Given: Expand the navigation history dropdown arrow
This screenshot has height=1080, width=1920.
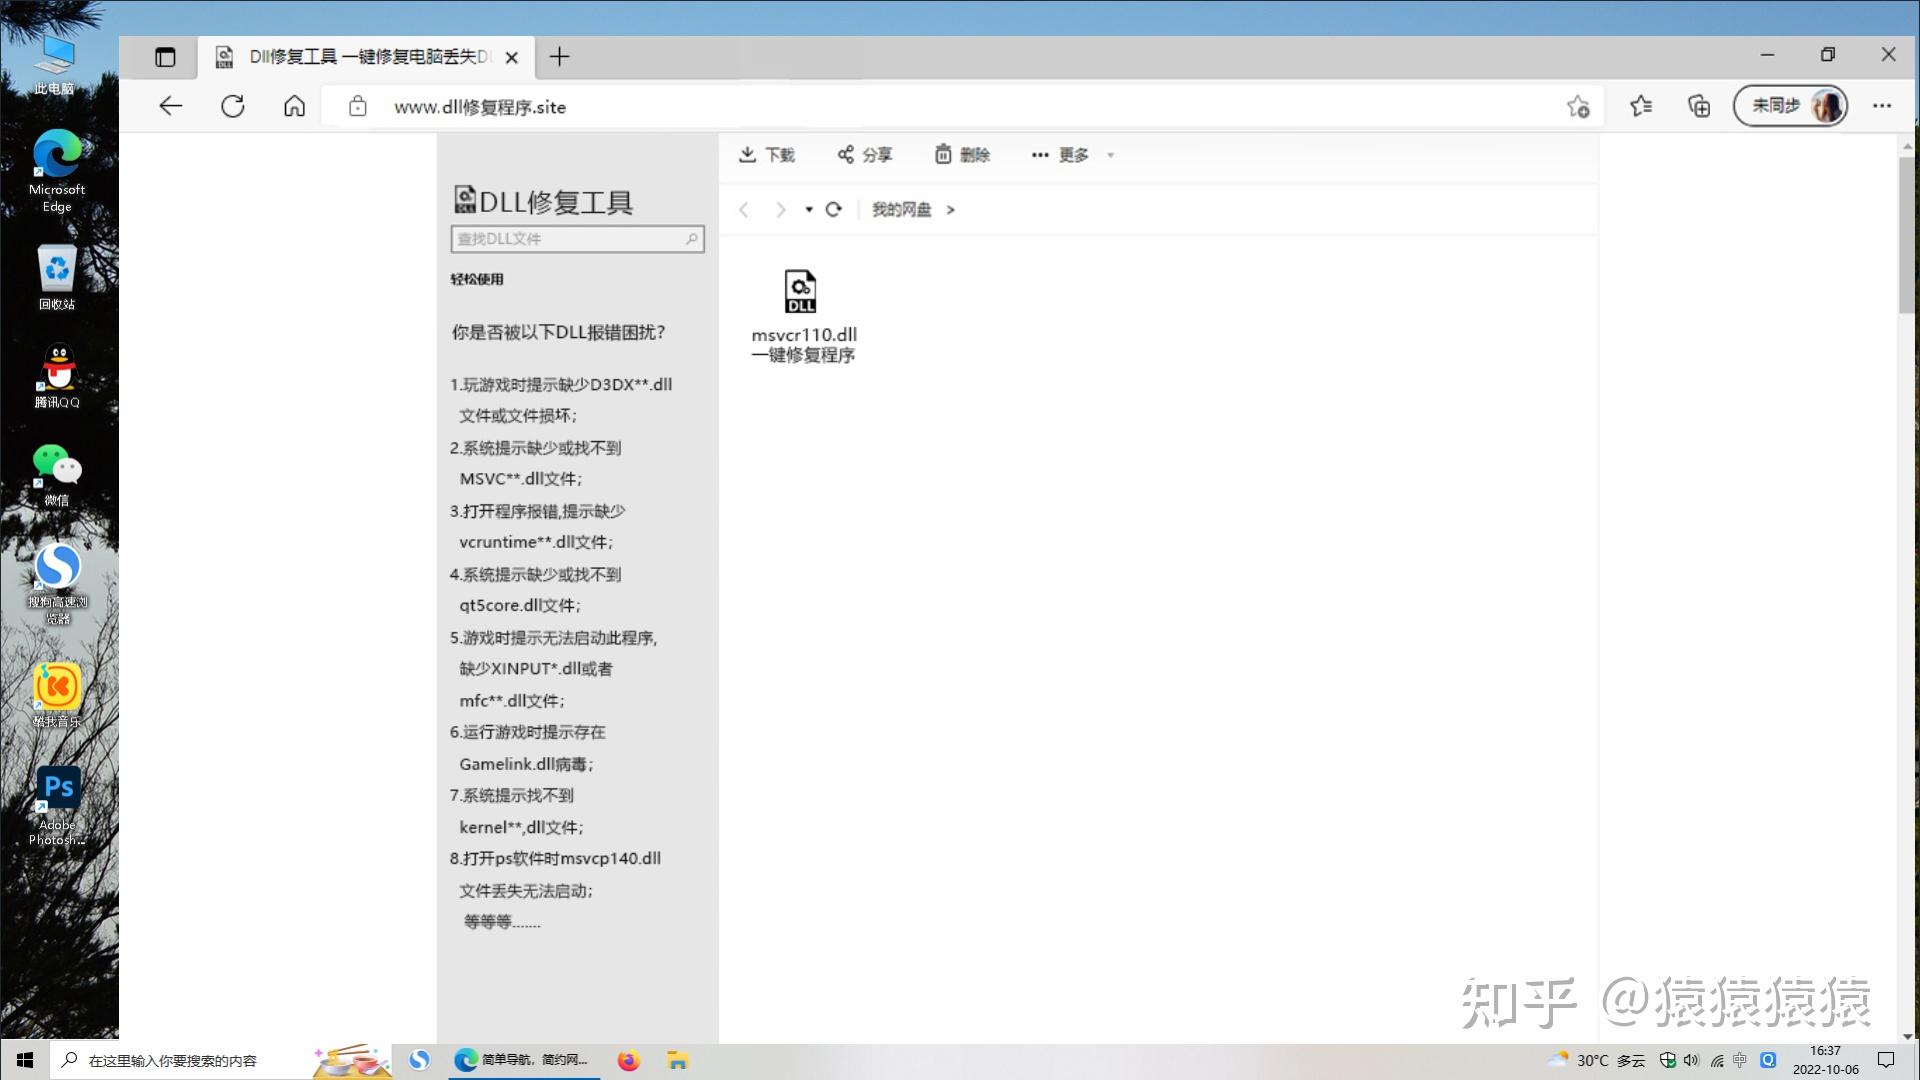Looking at the screenshot, I should click(809, 209).
